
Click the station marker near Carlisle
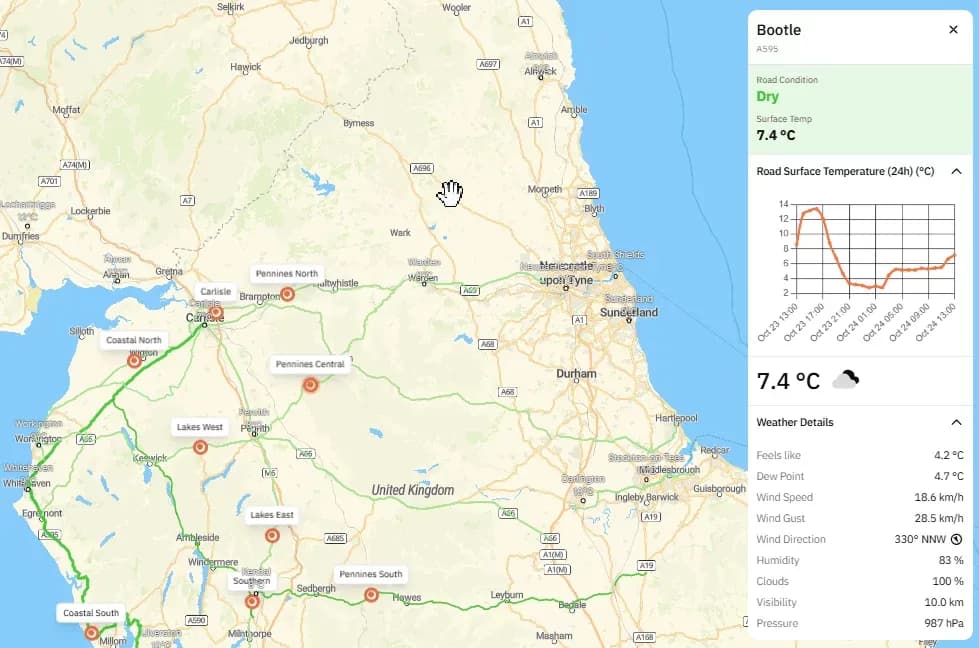(214, 312)
